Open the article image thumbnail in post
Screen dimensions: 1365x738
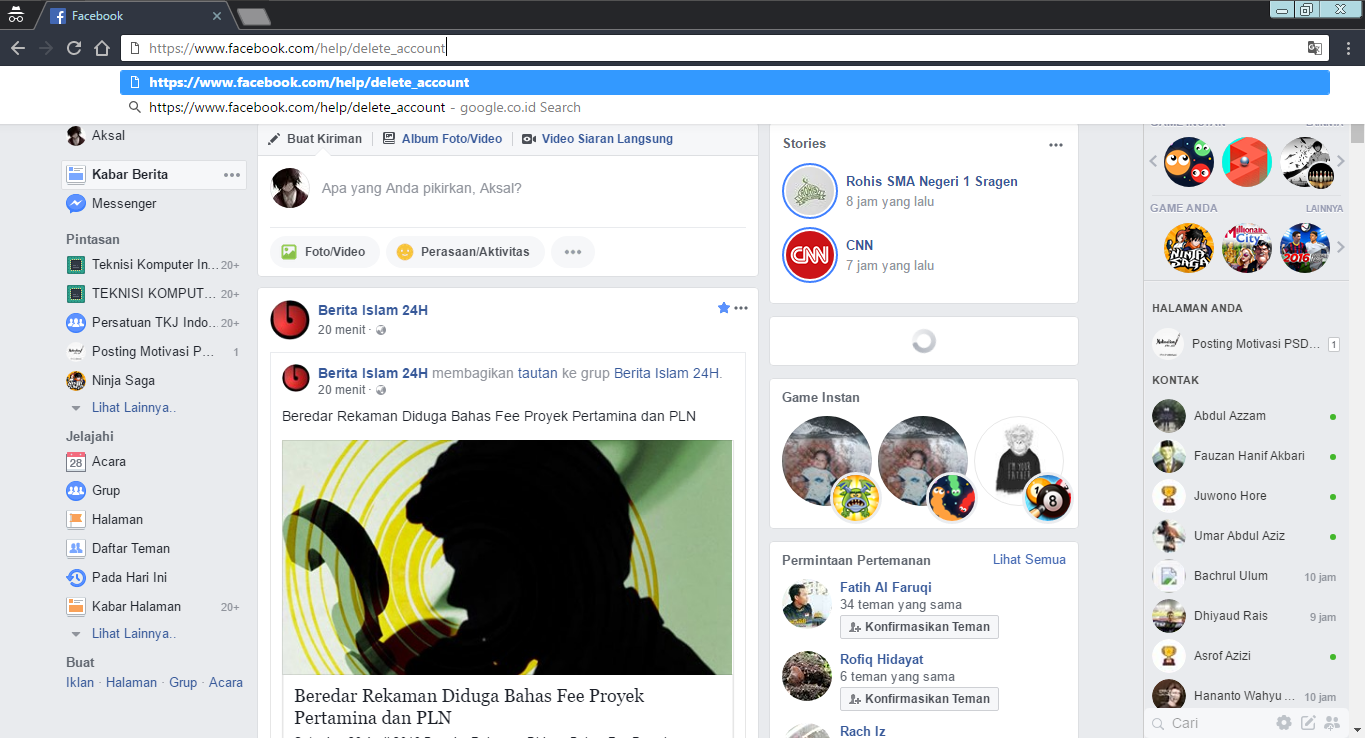coord(507,557)
